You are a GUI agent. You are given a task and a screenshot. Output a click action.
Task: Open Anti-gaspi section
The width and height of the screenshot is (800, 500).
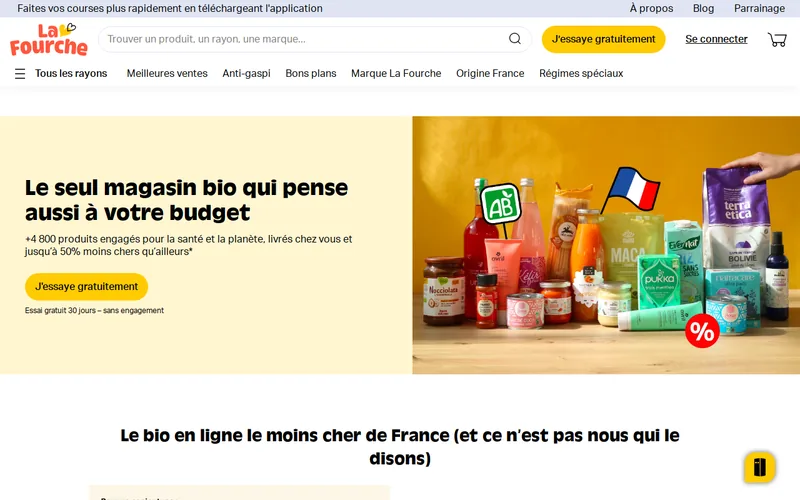tap(246, 73)
